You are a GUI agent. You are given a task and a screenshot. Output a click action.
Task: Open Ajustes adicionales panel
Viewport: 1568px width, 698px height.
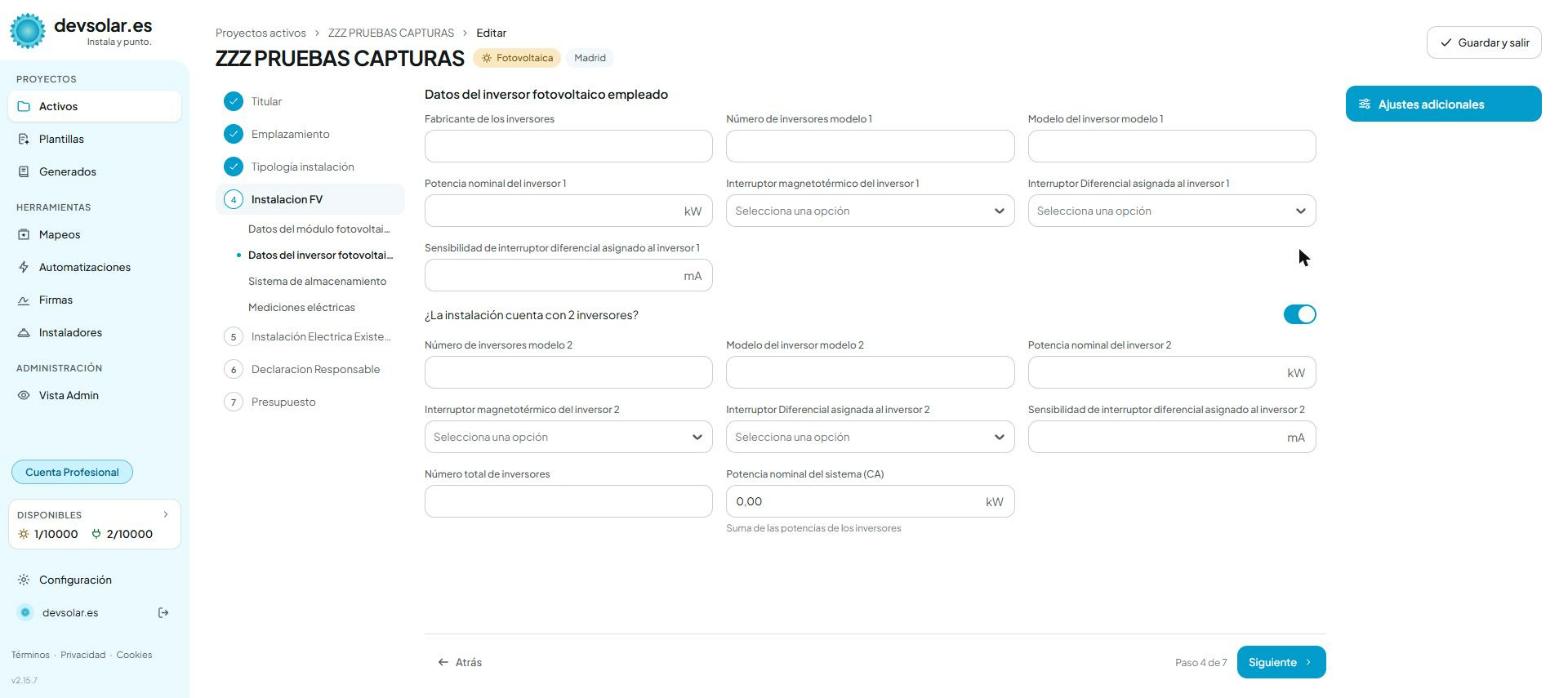click(1443, 104)
